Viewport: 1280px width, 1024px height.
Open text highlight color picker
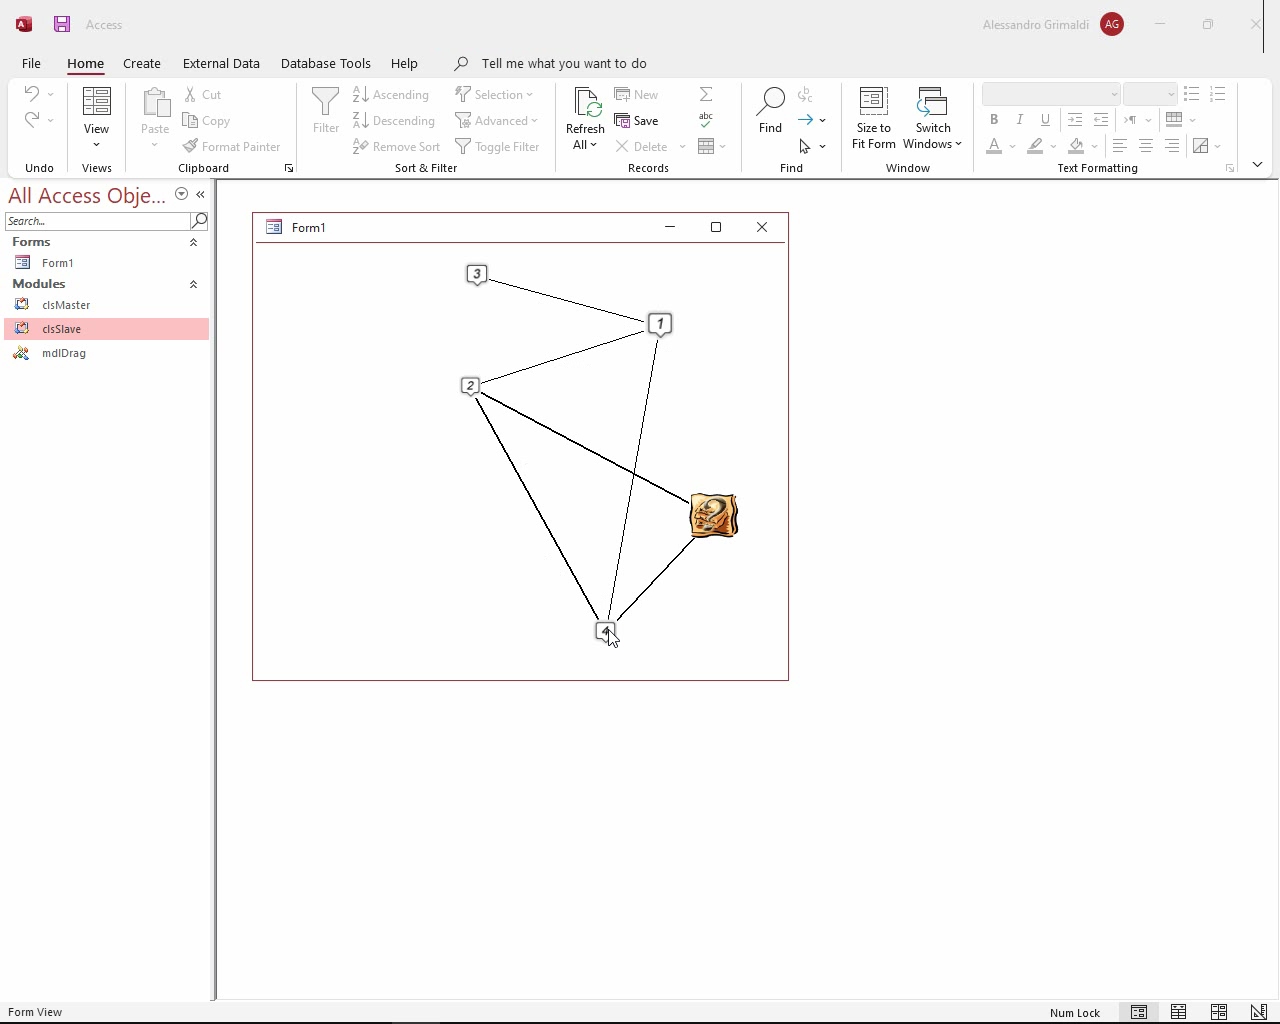tap(1035, 146)
